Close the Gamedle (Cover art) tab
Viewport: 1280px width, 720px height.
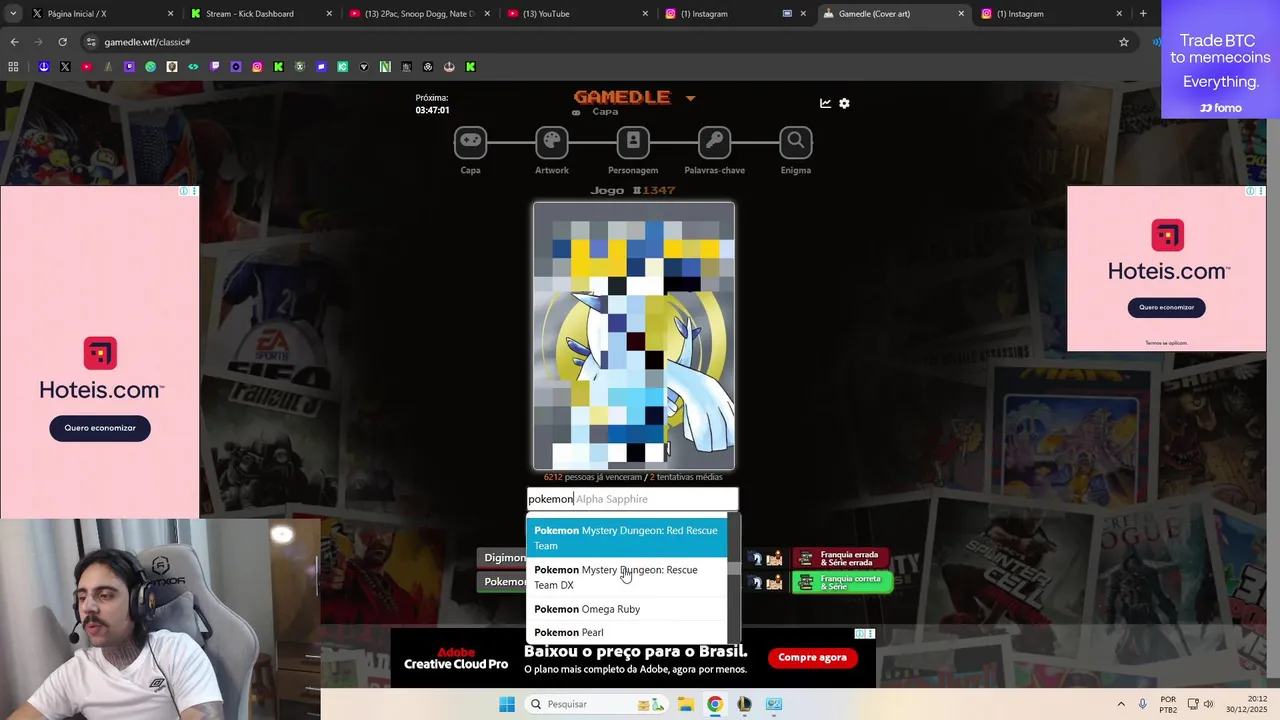(x=961, y=14)
